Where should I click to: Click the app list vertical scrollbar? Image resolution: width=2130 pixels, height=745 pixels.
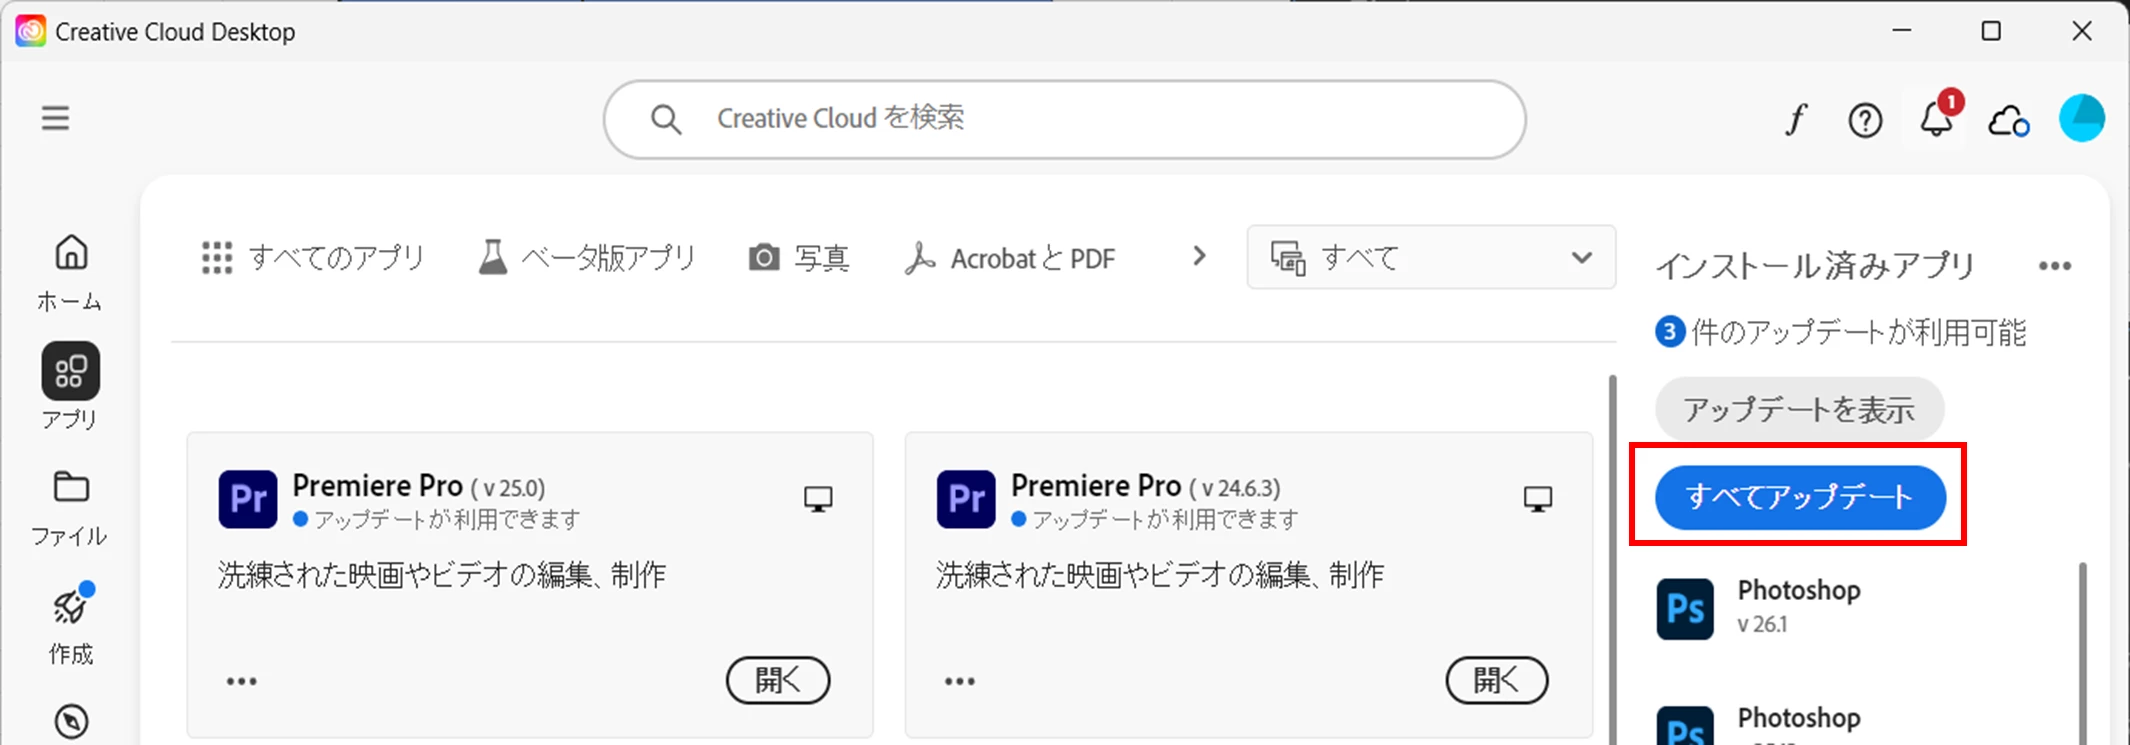click(x=1612, y=560)
